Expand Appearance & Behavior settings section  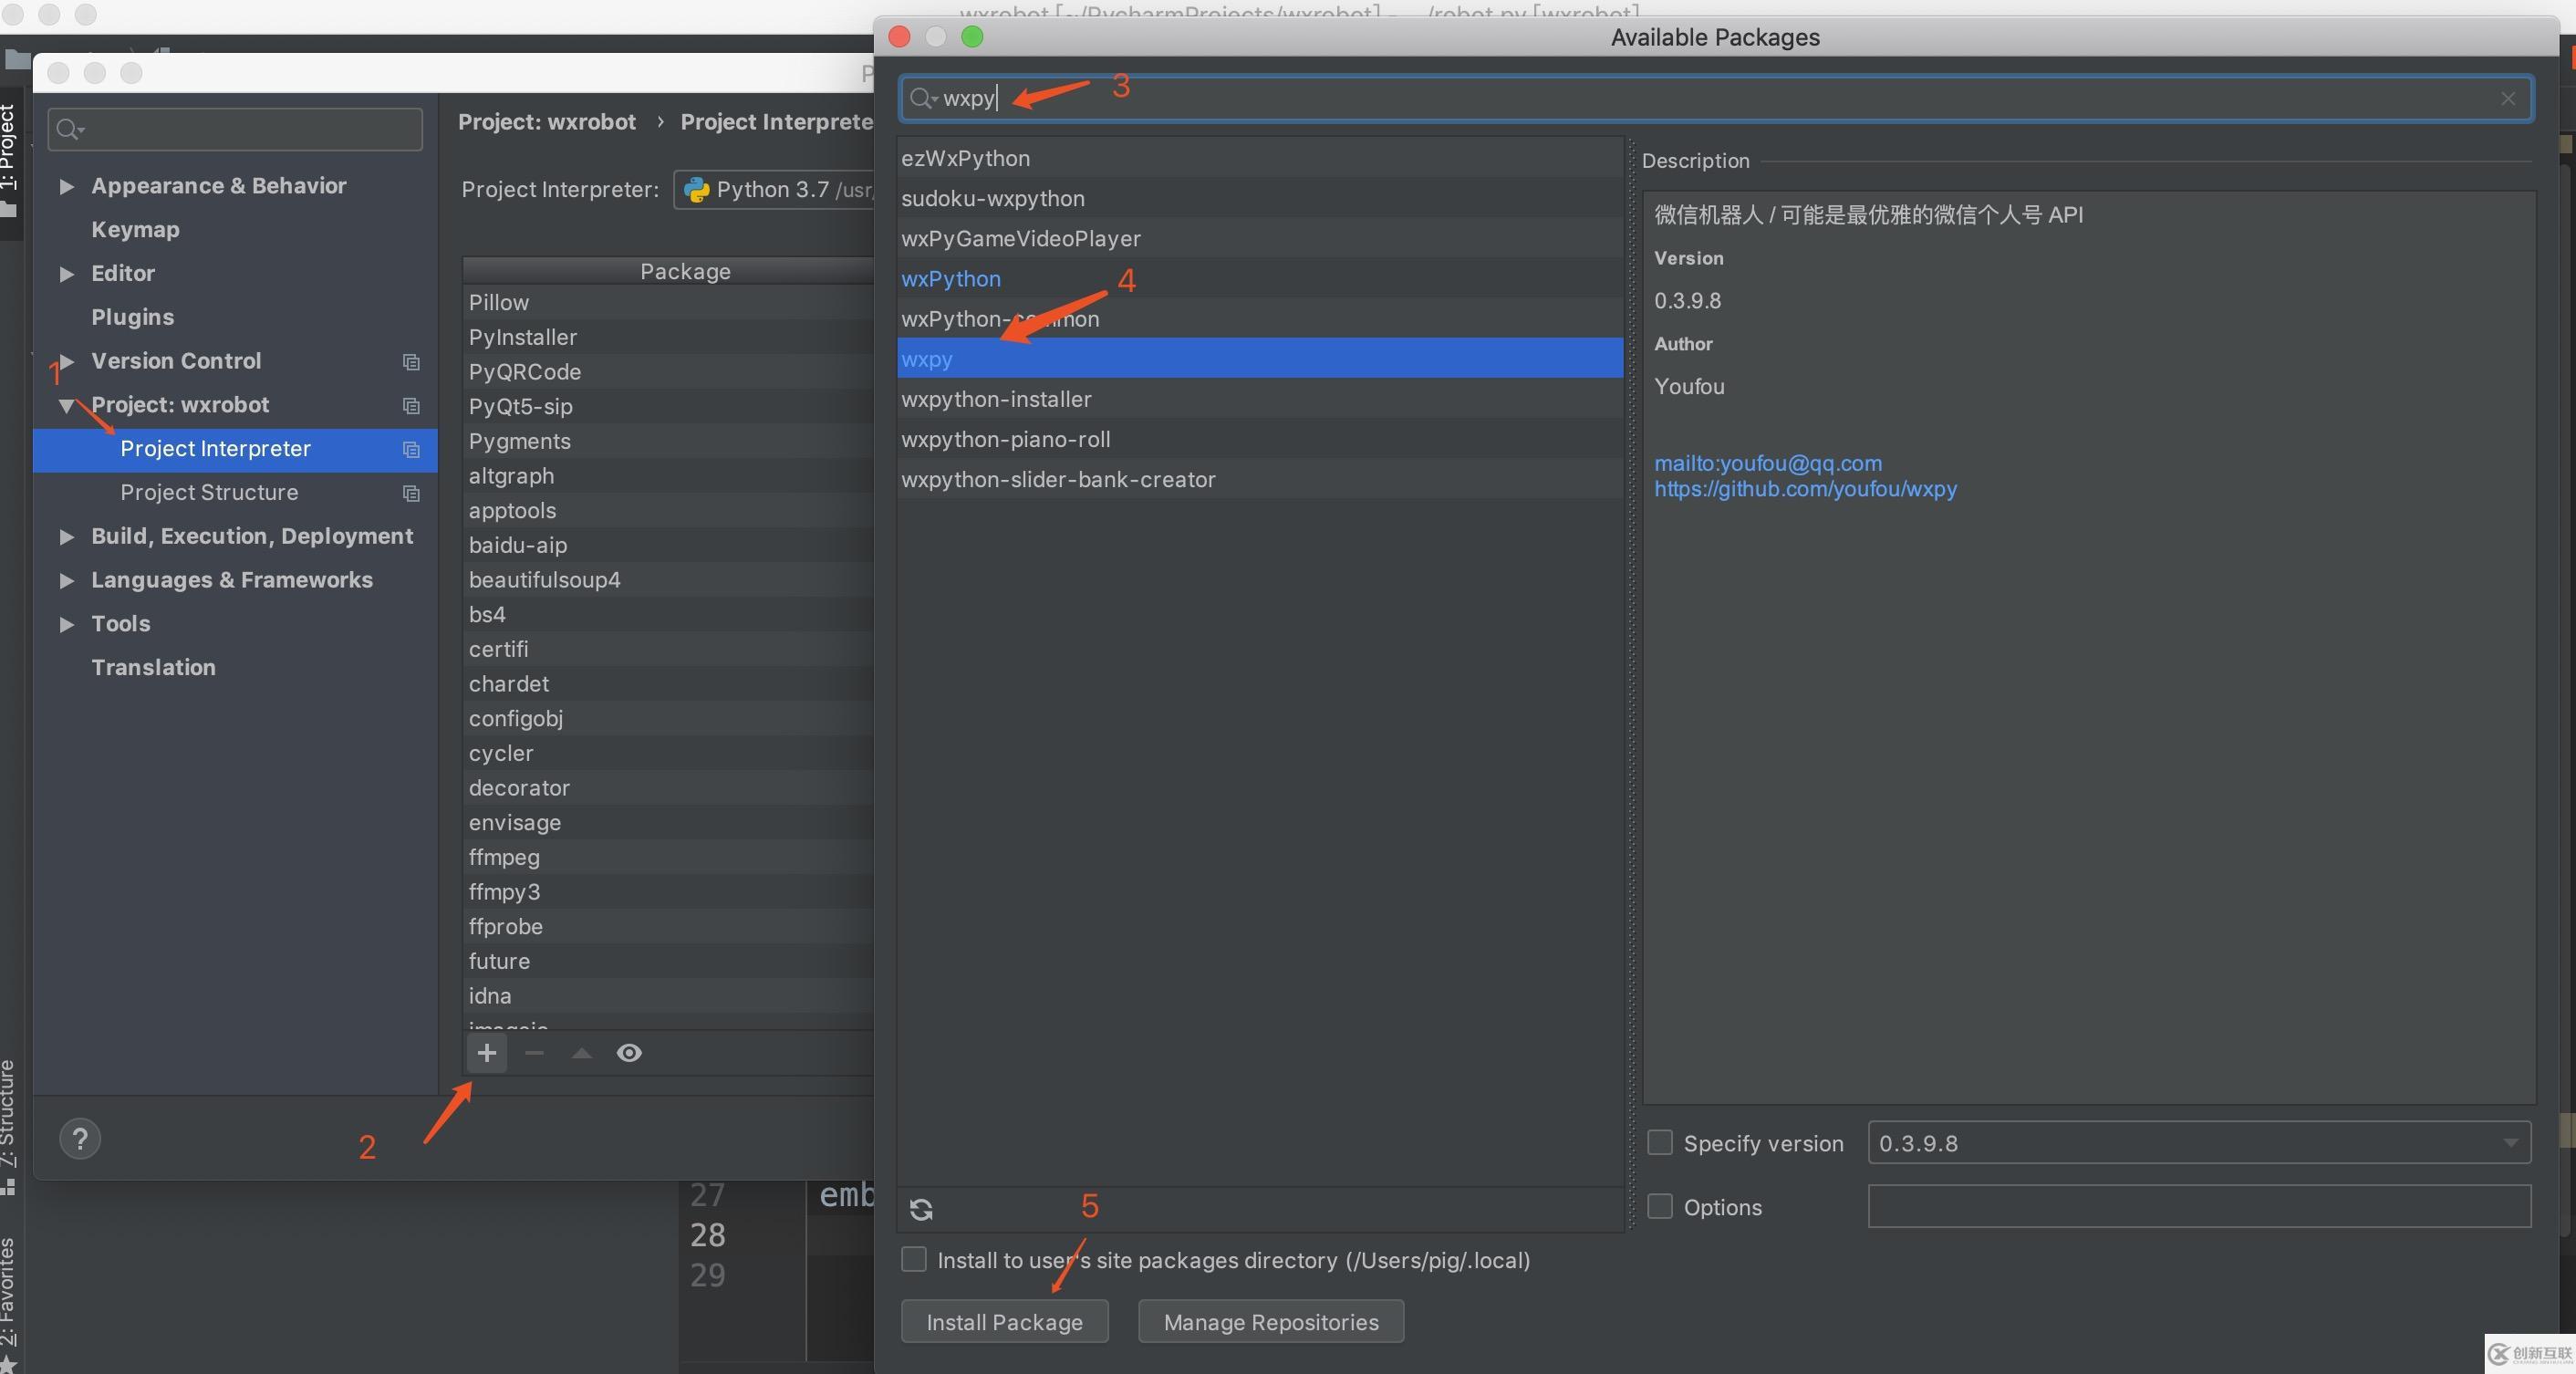click(66, 186)
